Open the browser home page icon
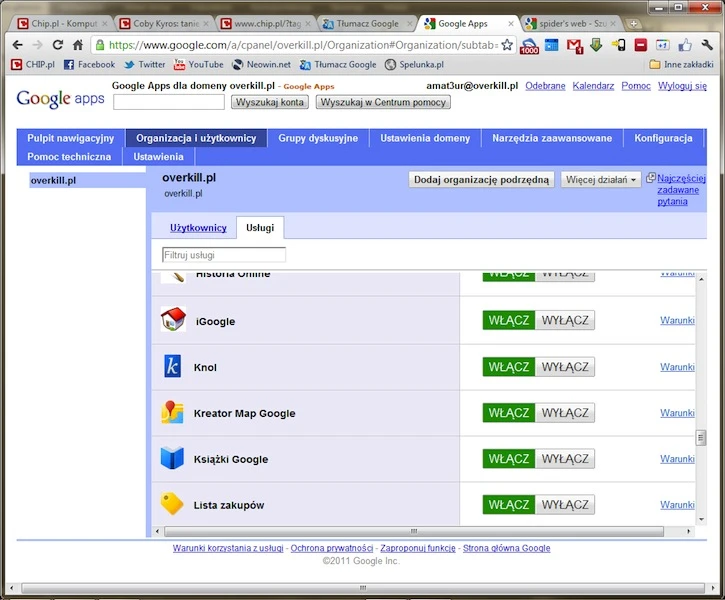Screen dimensions: 725x600 click(78, 45)
